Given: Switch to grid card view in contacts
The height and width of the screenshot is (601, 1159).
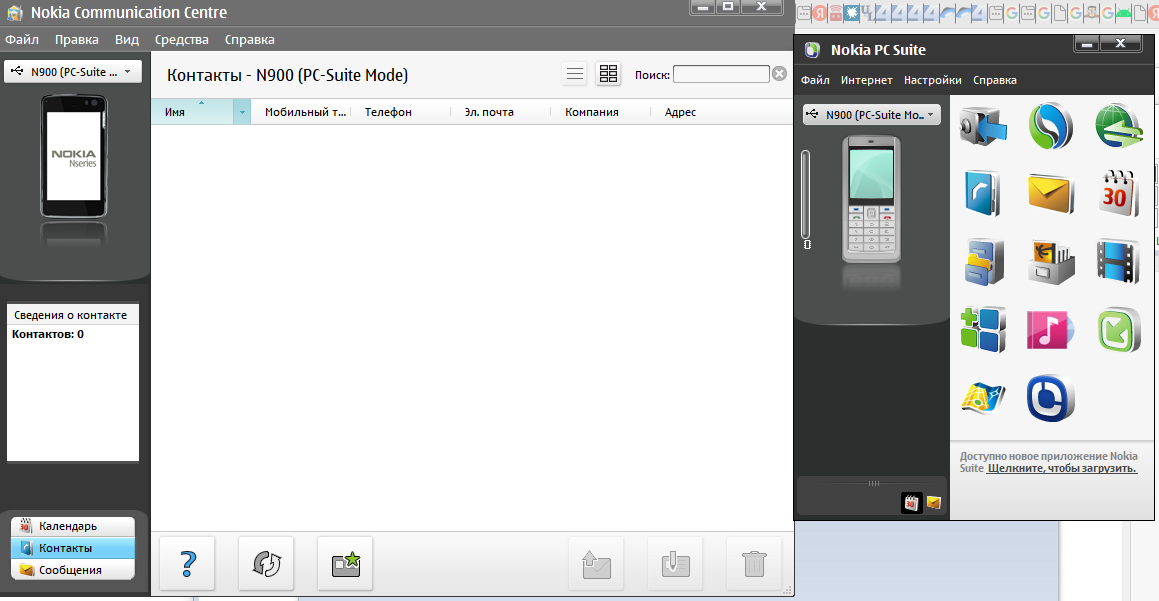Looking at the screenshot, I should 608,74.
